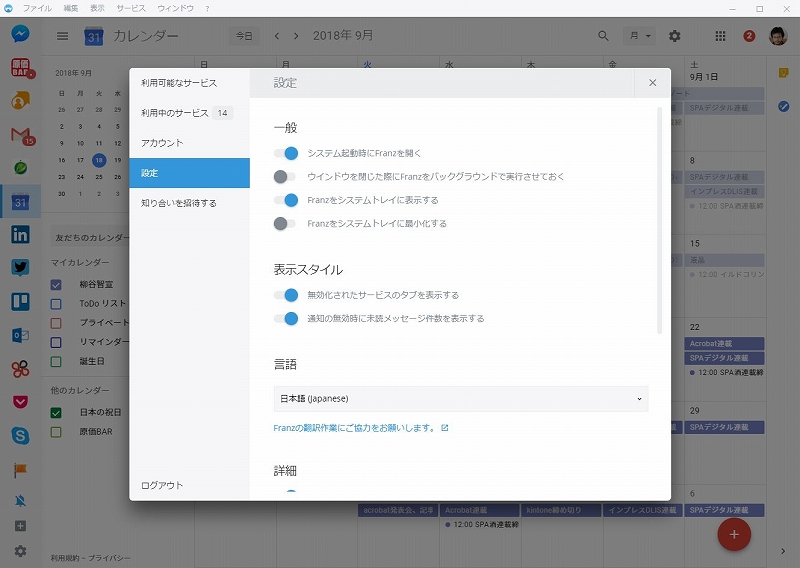
Task: Open the Tasks icon in right panel
Action: 784,106
